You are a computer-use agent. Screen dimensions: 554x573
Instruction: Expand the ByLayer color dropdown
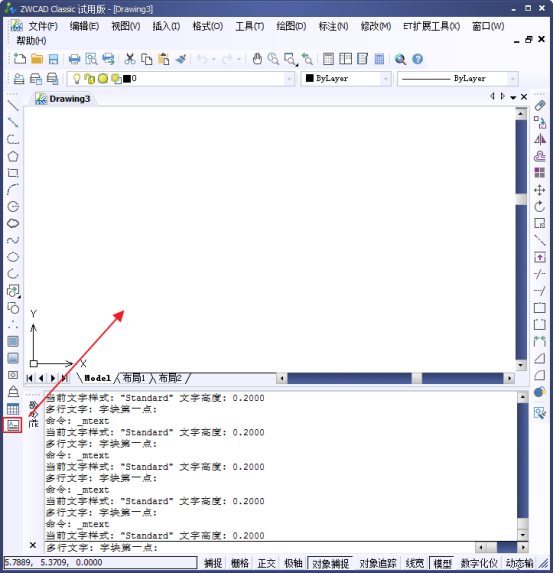(386, 79)
